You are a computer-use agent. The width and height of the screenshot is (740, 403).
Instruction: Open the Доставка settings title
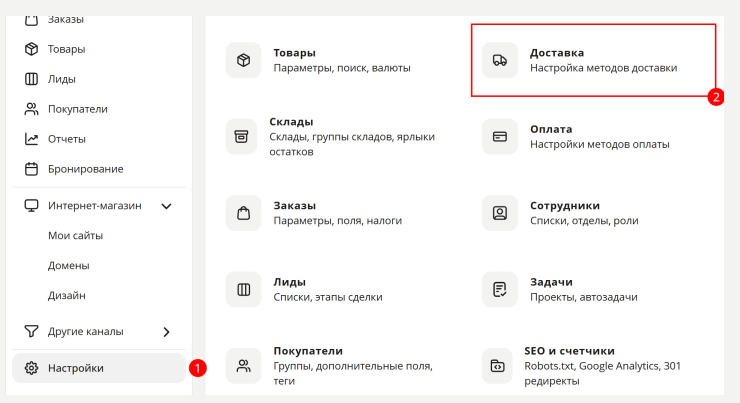pos(557,53)
